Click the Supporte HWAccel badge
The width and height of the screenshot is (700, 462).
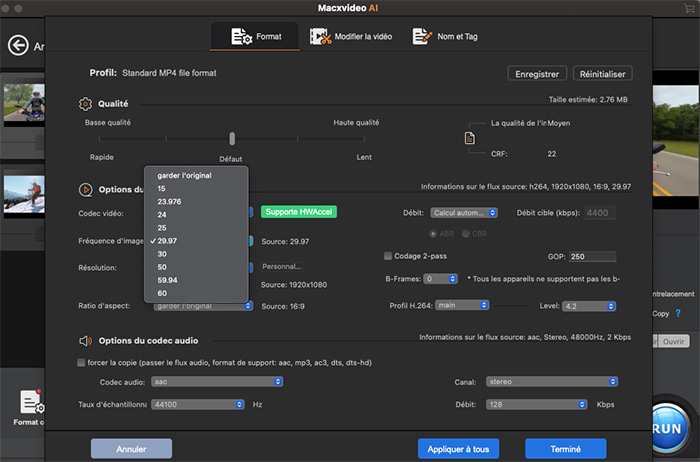coord(299,212)
